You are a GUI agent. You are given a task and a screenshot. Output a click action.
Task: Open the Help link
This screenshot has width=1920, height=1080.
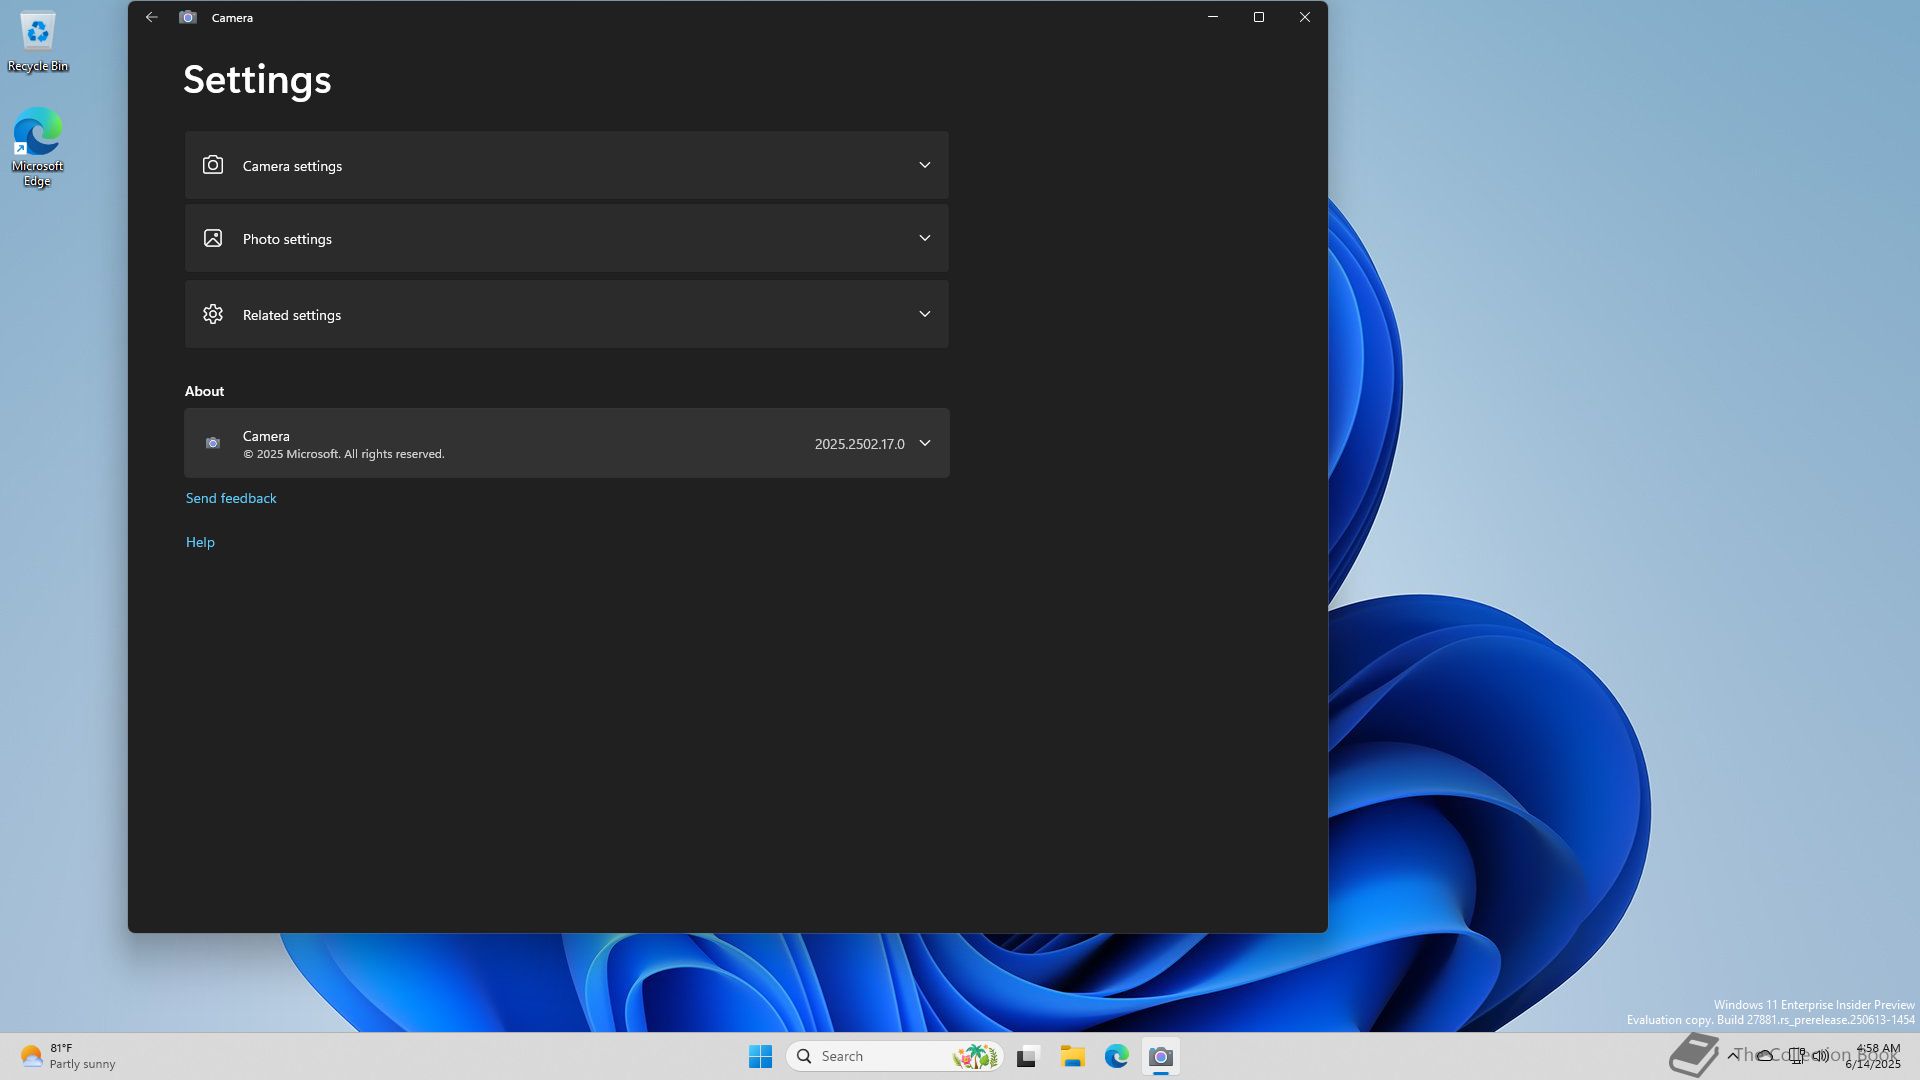tap(200, 542)
